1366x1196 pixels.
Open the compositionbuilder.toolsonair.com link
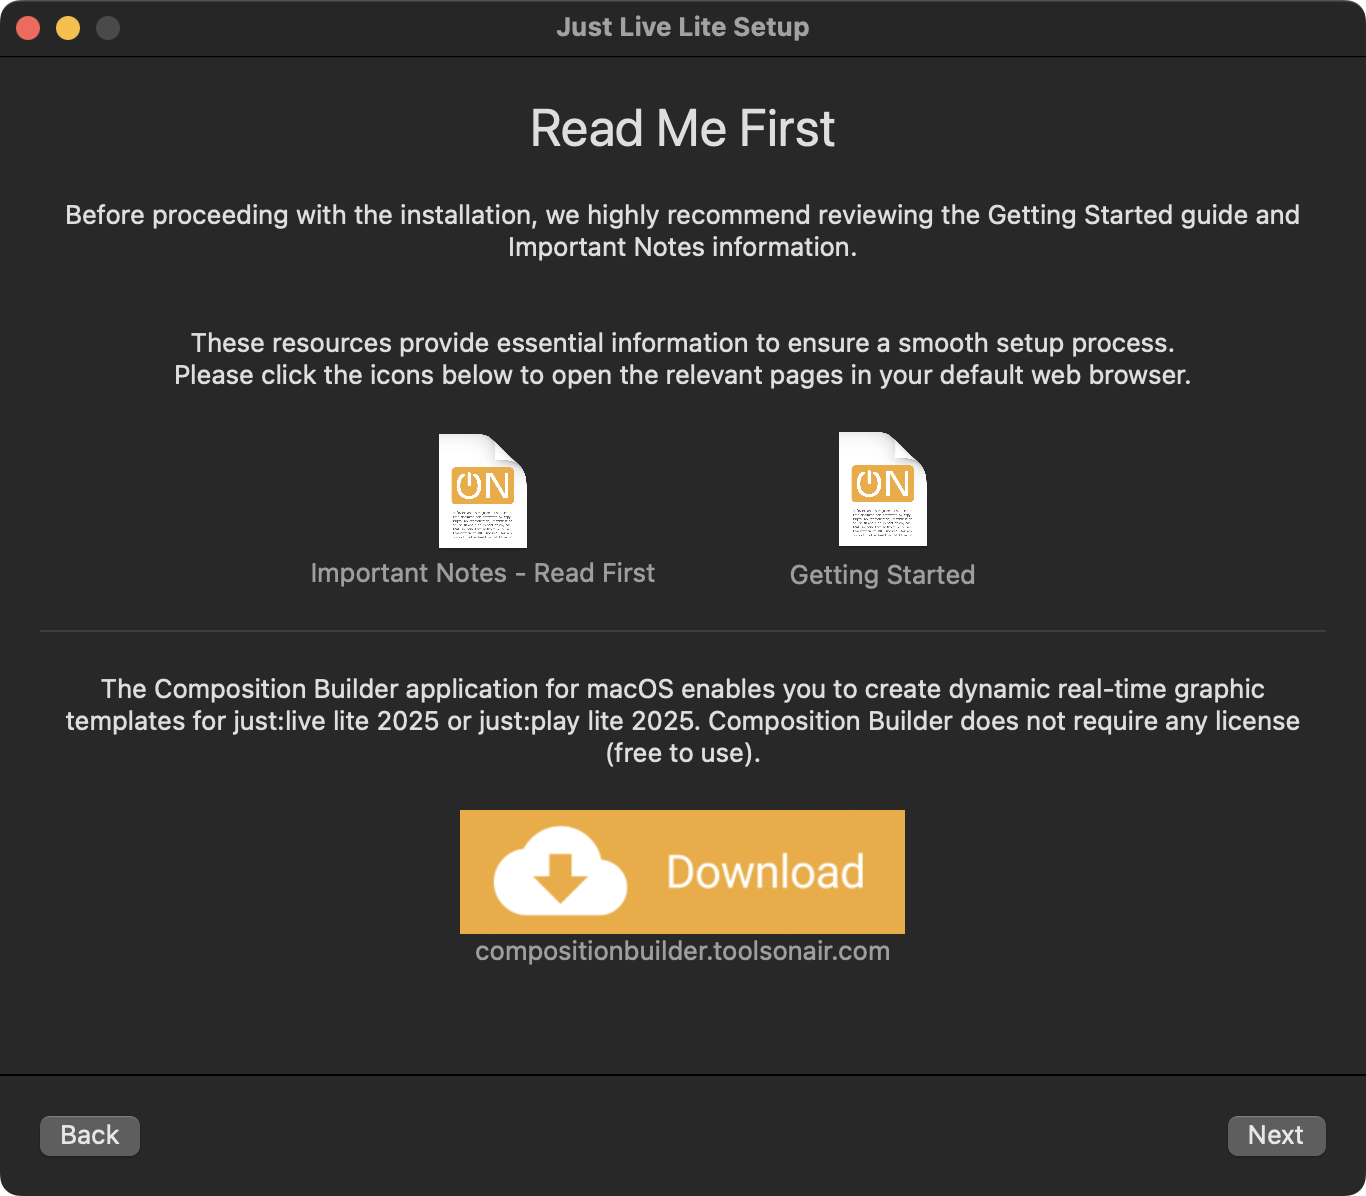coord(683,951)
